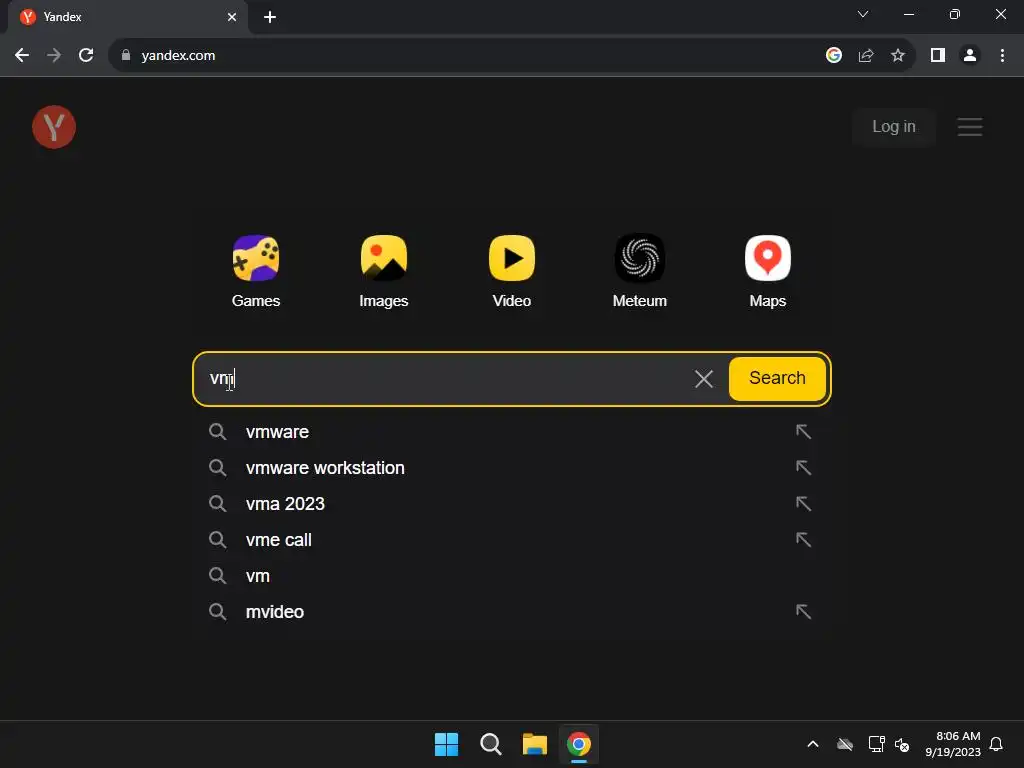Fill search box using vme call arrow

(803, 539)
